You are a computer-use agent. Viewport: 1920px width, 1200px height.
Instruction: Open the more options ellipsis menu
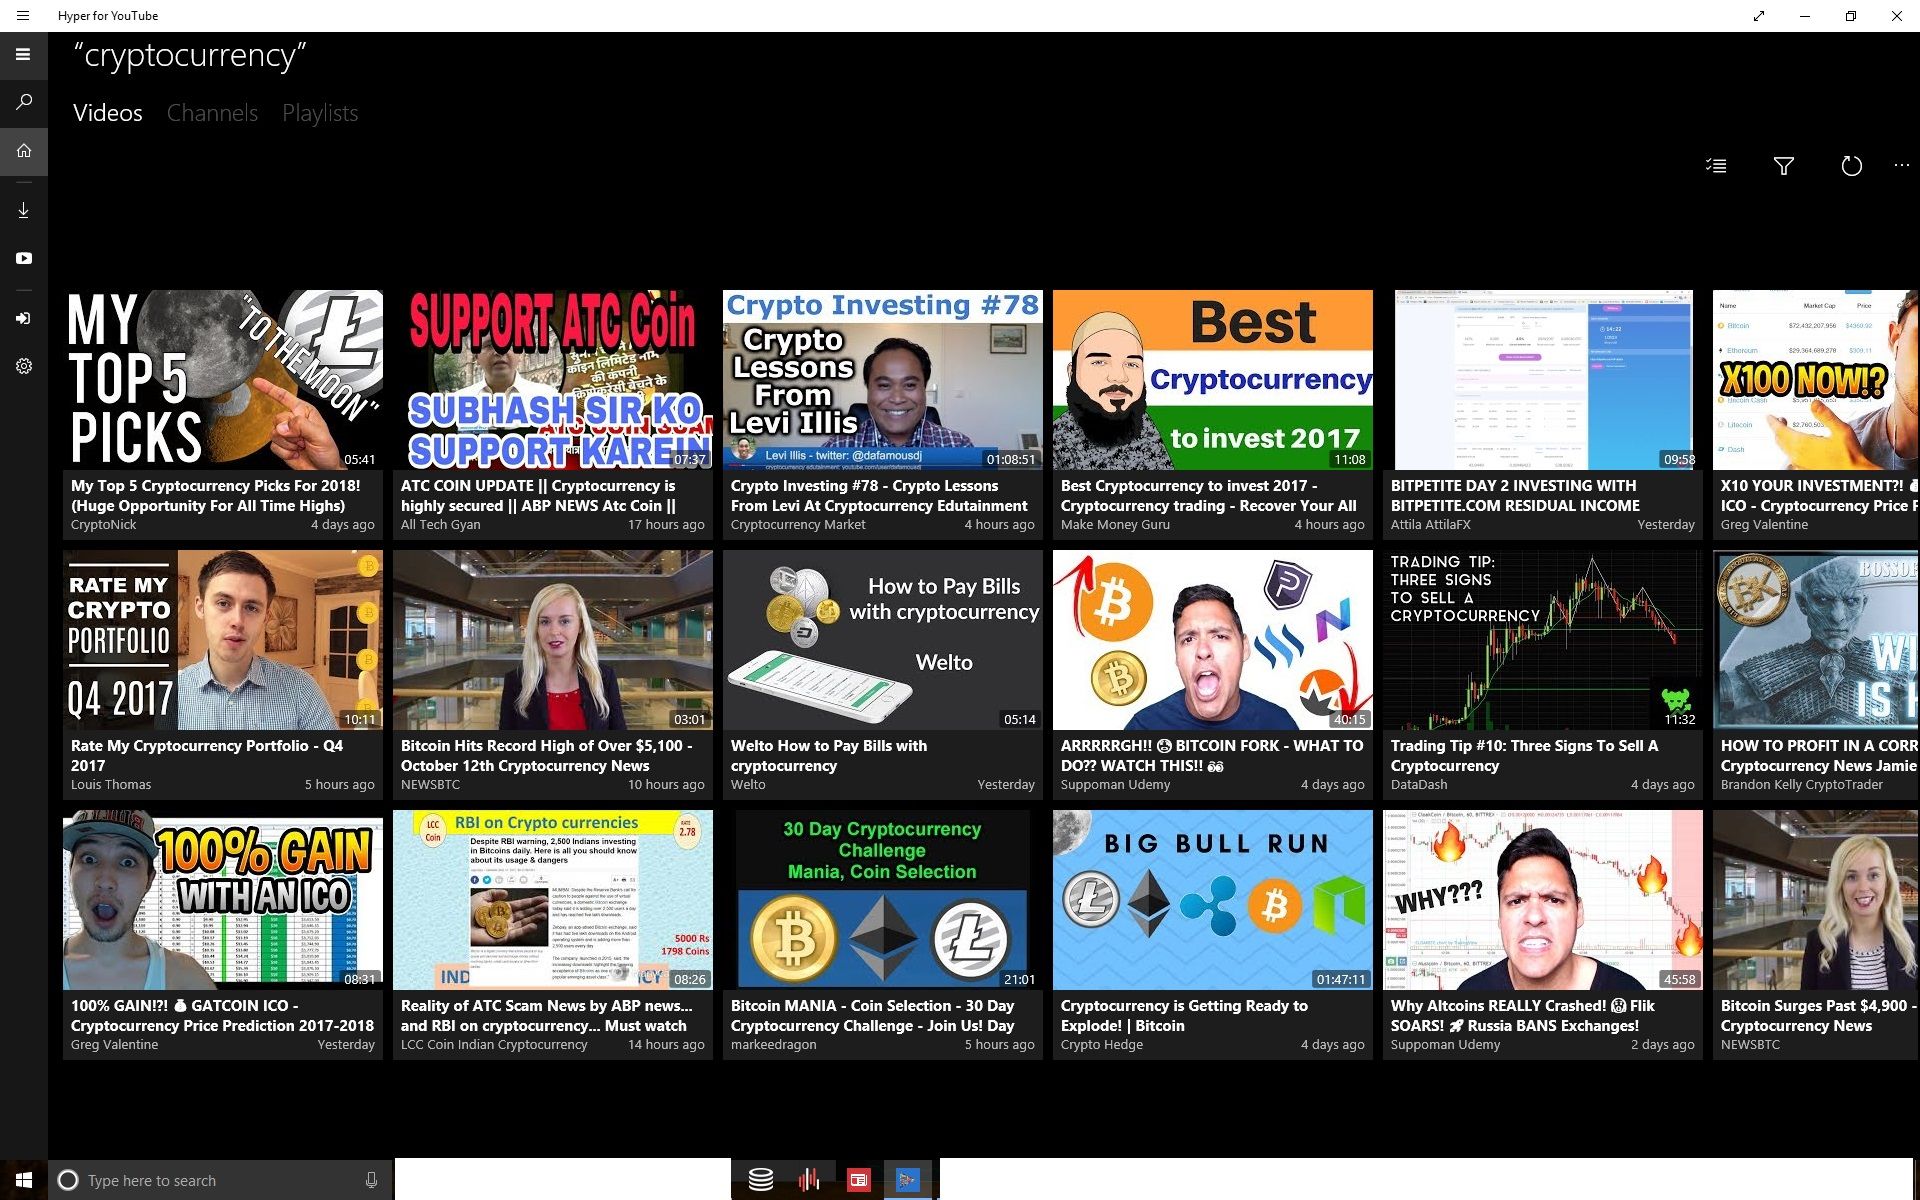pyautogui.click(x=1901, y=166)
